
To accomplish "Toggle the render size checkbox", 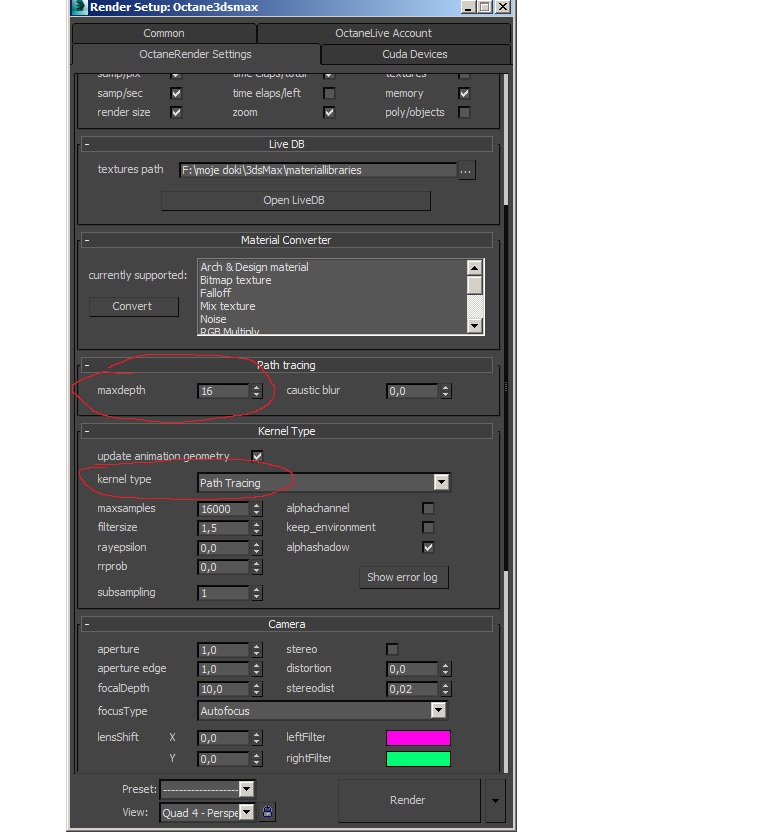I will [x=176, y=112].
